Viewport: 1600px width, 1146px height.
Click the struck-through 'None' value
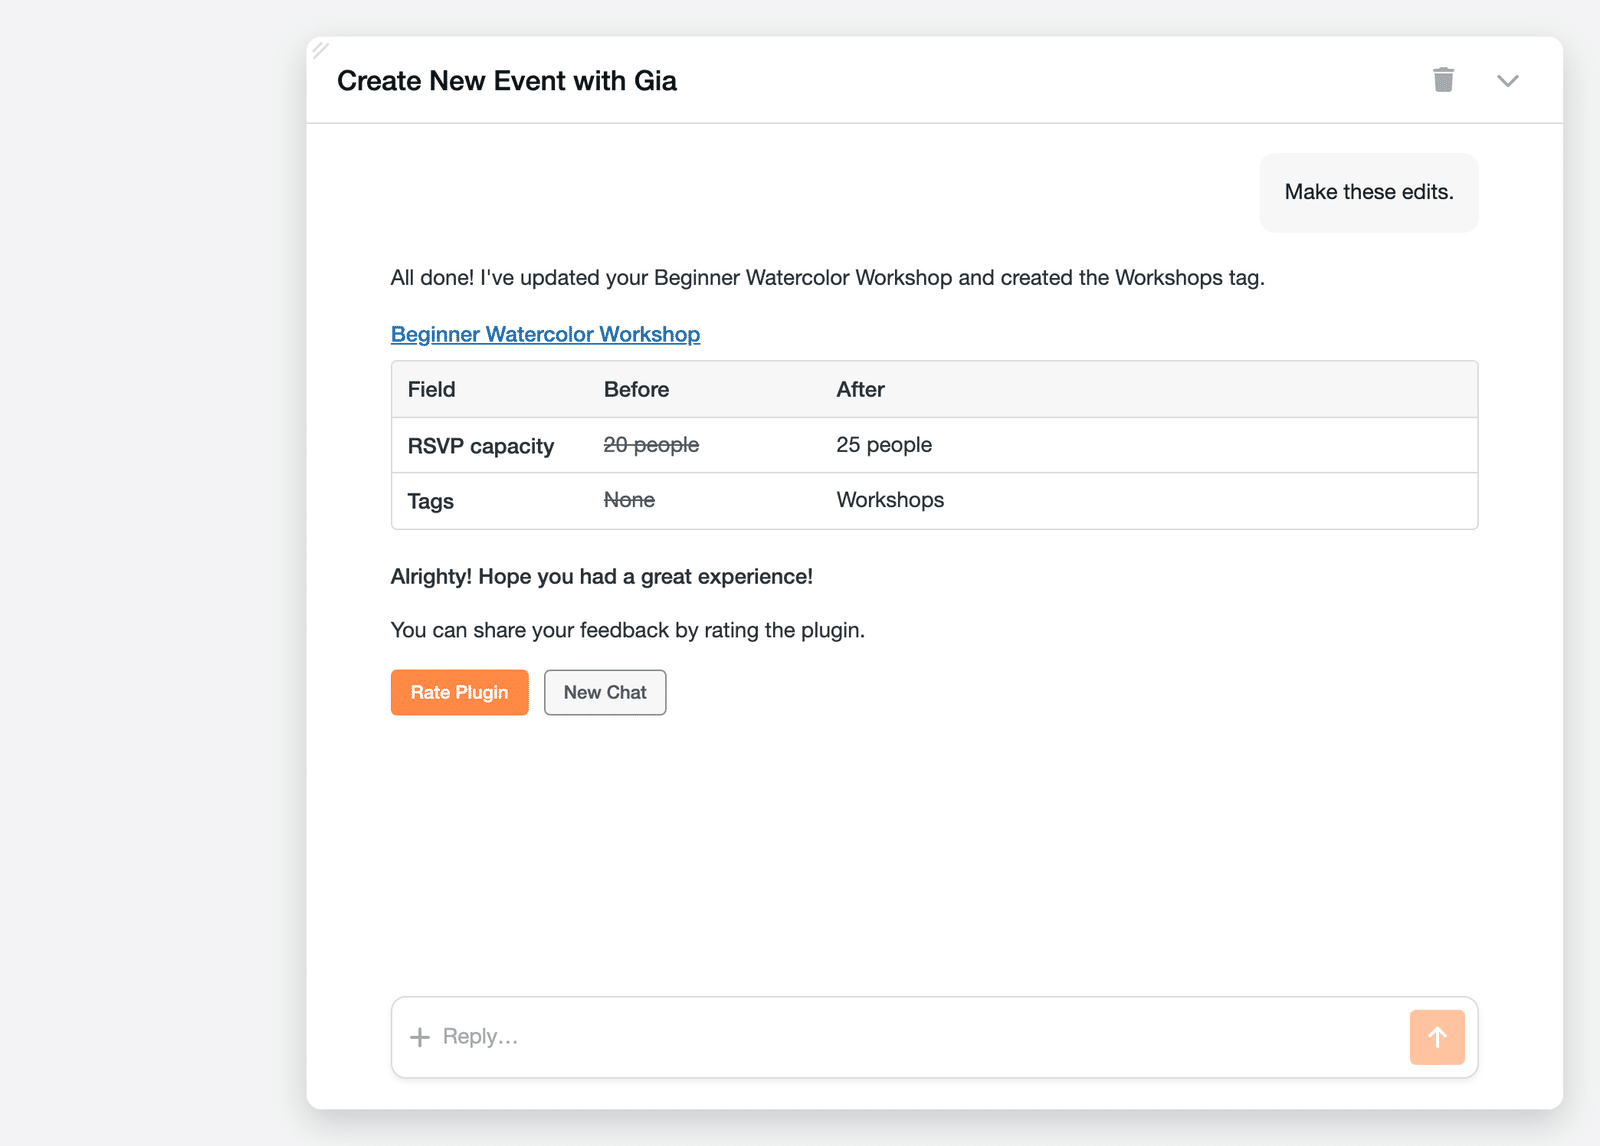point(629,500)
